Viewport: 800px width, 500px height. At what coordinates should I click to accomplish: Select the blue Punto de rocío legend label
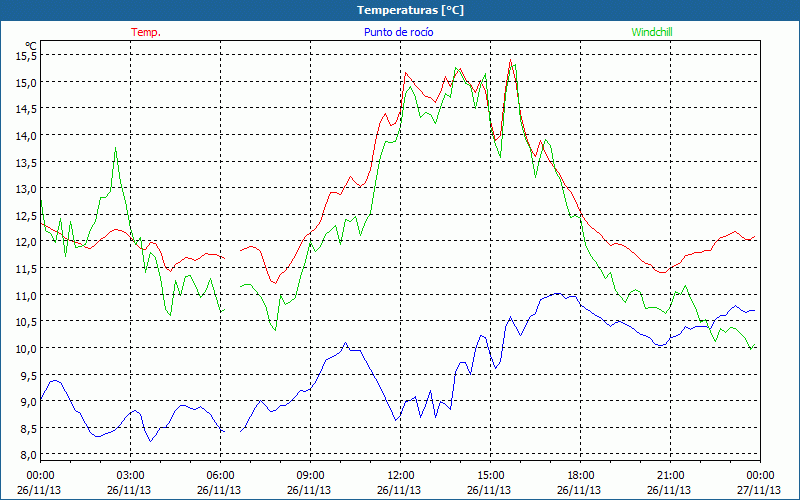[398, 32]
